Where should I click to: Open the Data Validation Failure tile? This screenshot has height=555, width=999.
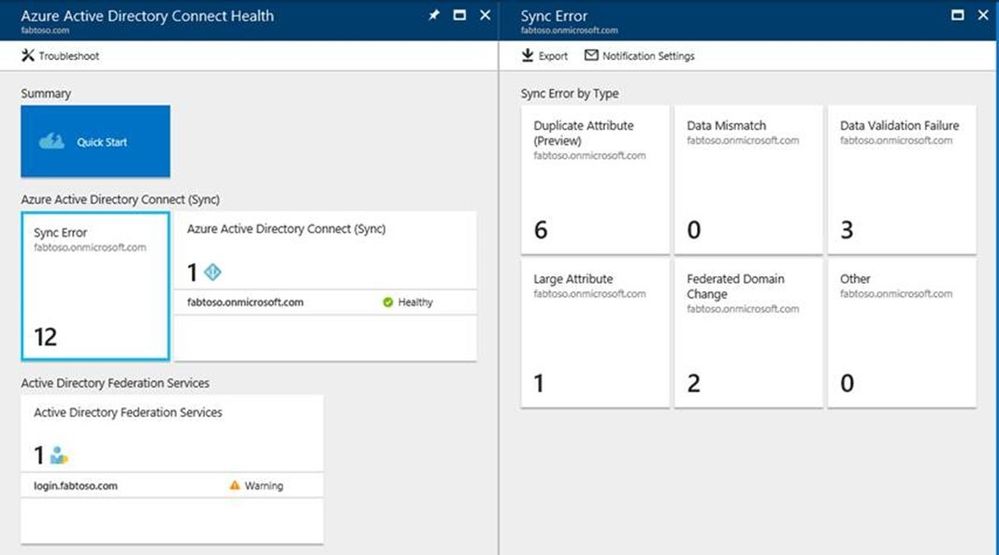(902, 180)
